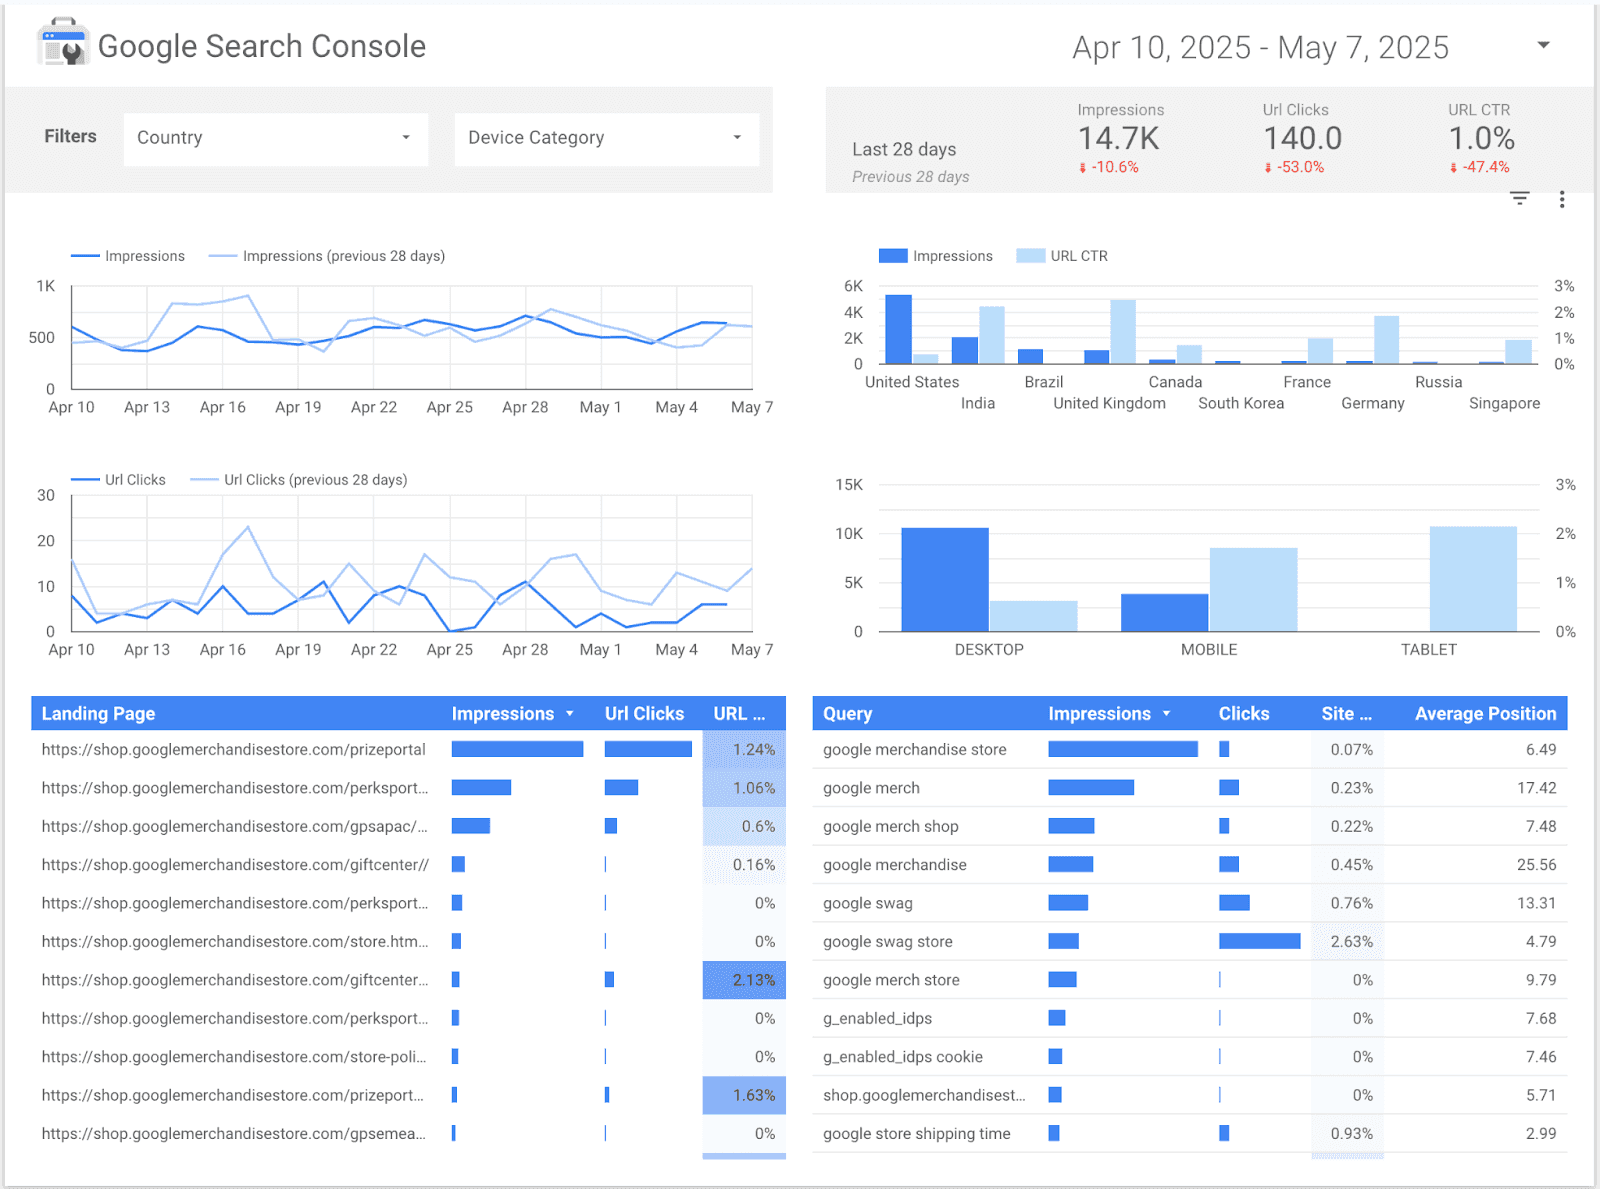The height and width of the screenshot is (1189, 1600).
Task: Click the giftcenter landing page link
Action: 234,864
